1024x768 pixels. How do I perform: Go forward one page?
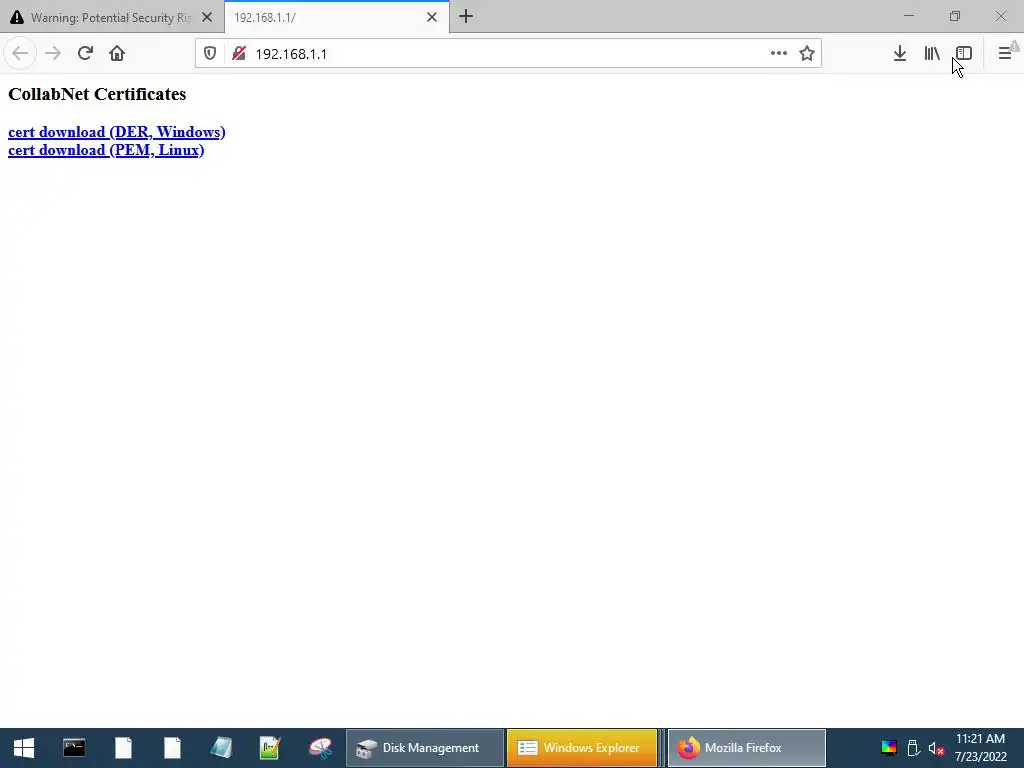[x=53, y=54]
